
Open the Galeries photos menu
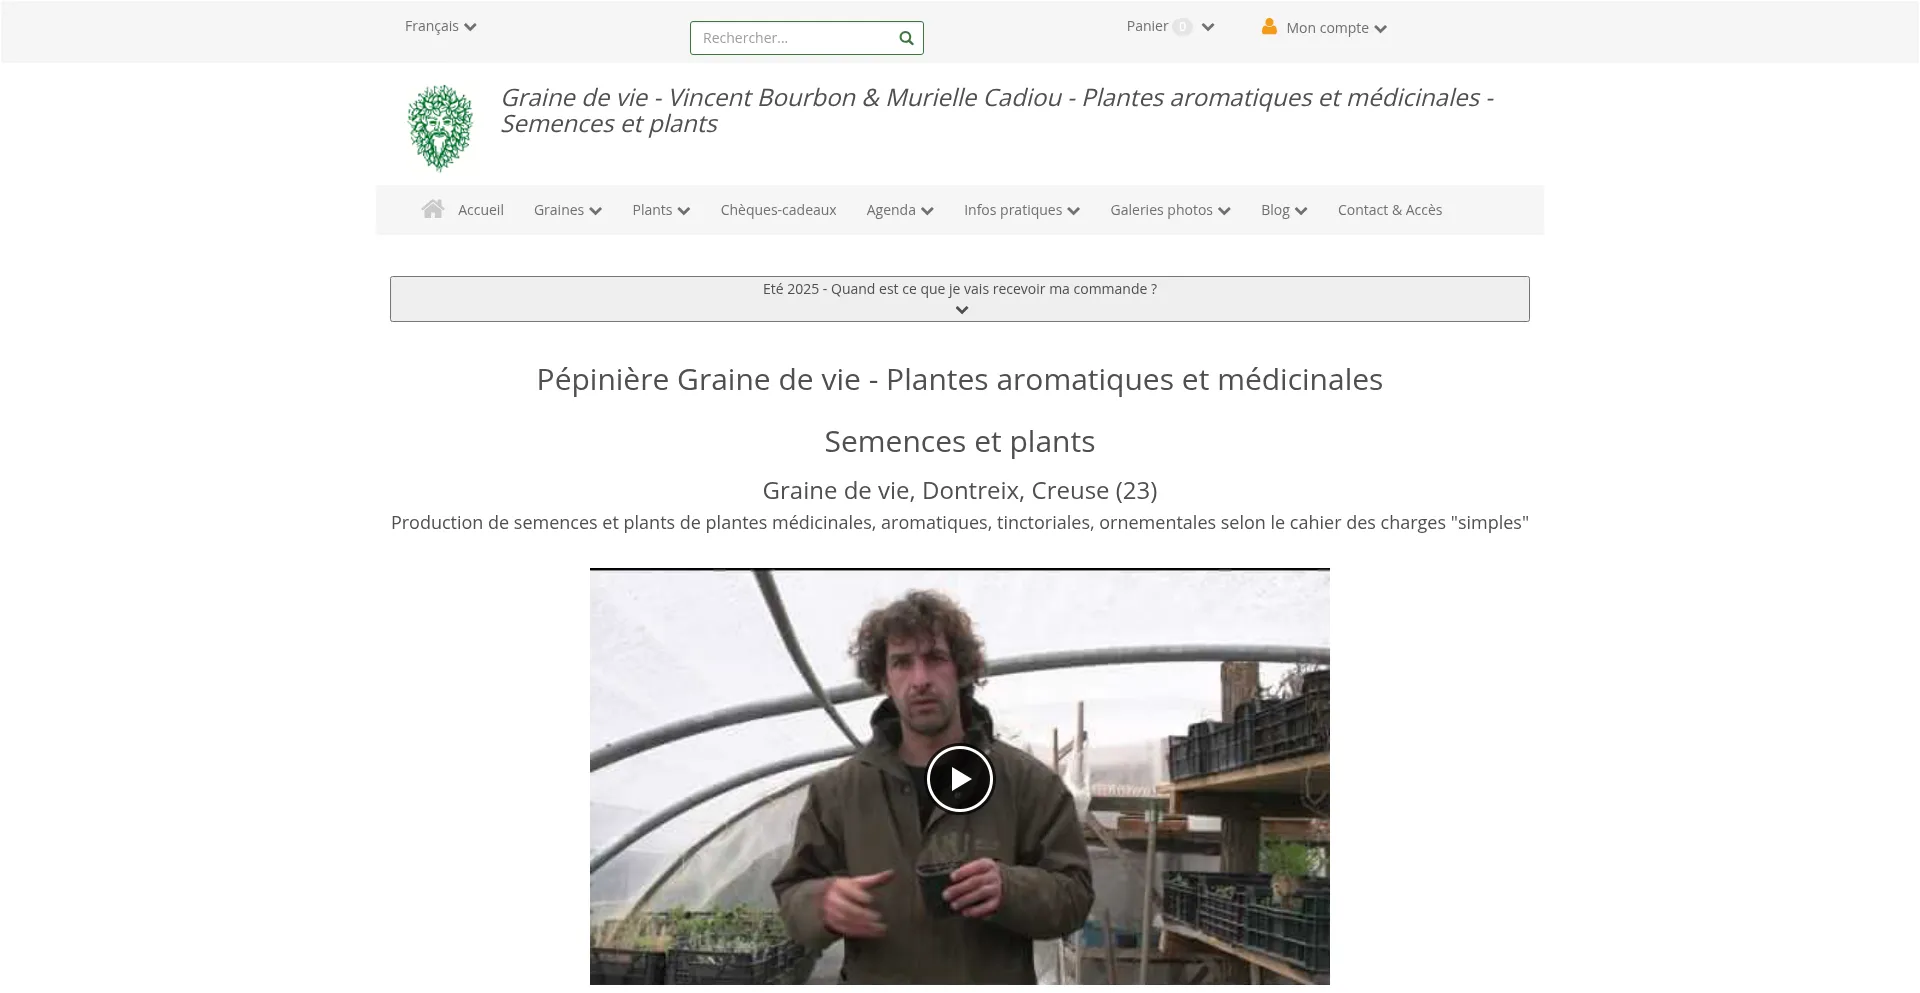[1170, 210]
